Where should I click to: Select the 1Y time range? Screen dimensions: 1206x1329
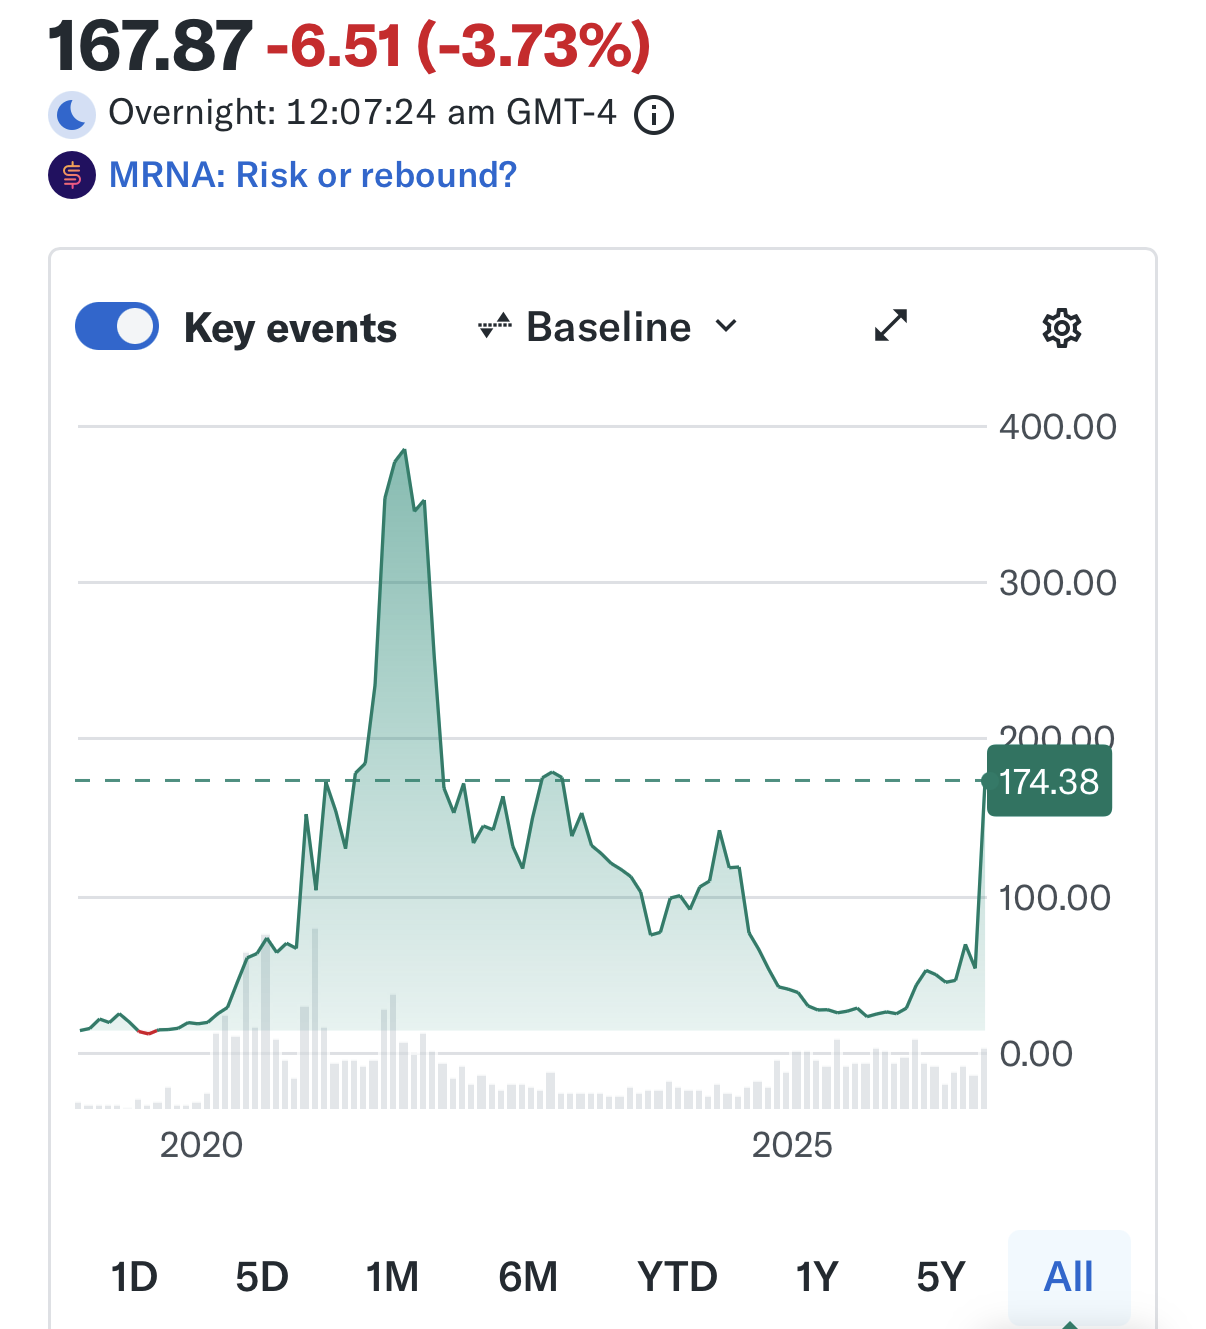tap(816, 1277)
